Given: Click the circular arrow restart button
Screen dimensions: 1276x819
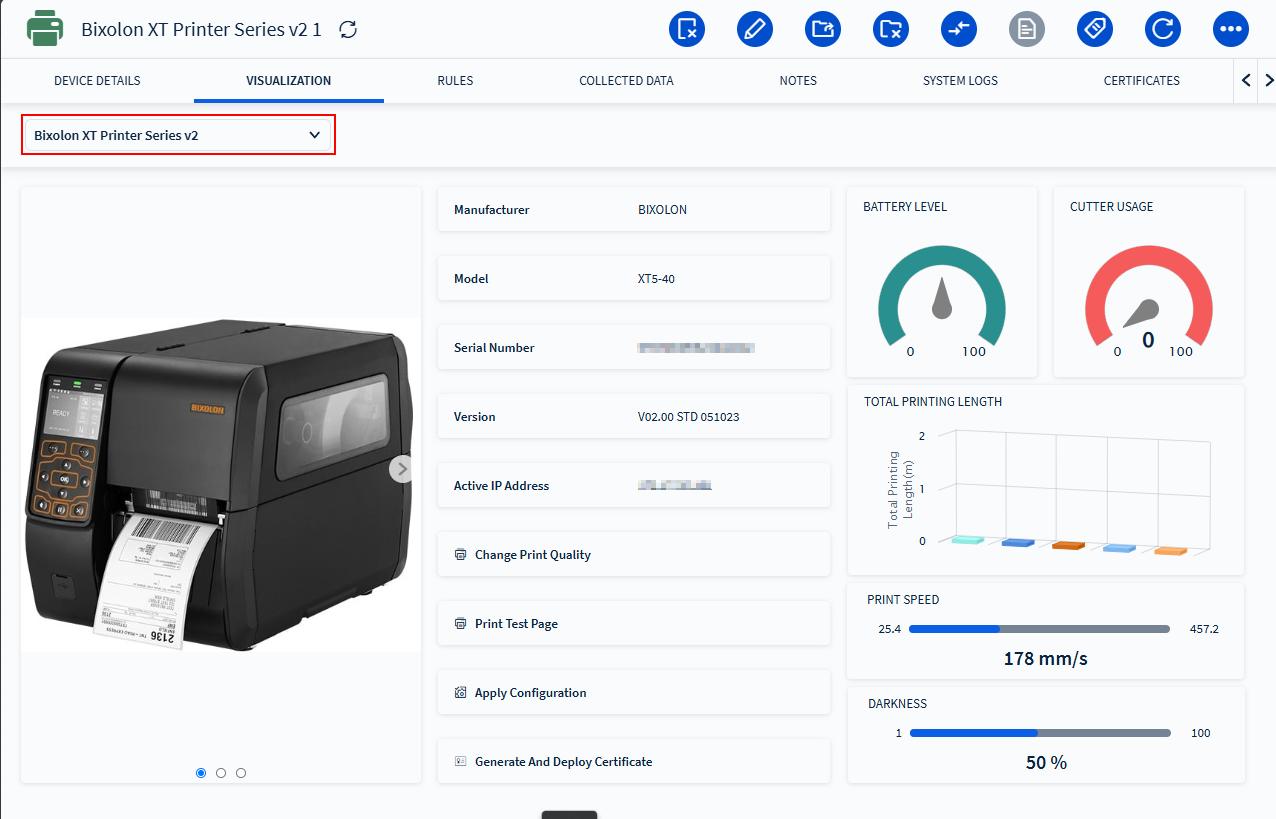Looking at the screenshot, I should (x=1163, y=29).
